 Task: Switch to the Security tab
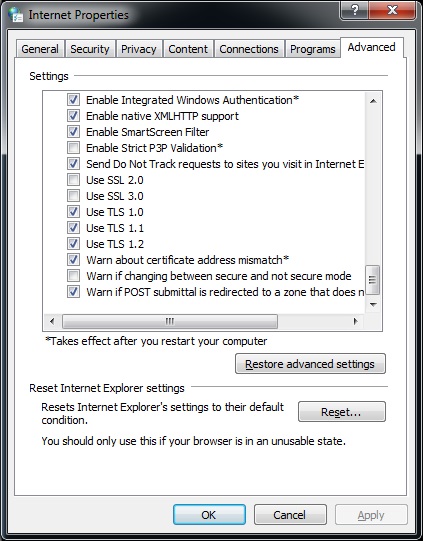coord(90,49)
